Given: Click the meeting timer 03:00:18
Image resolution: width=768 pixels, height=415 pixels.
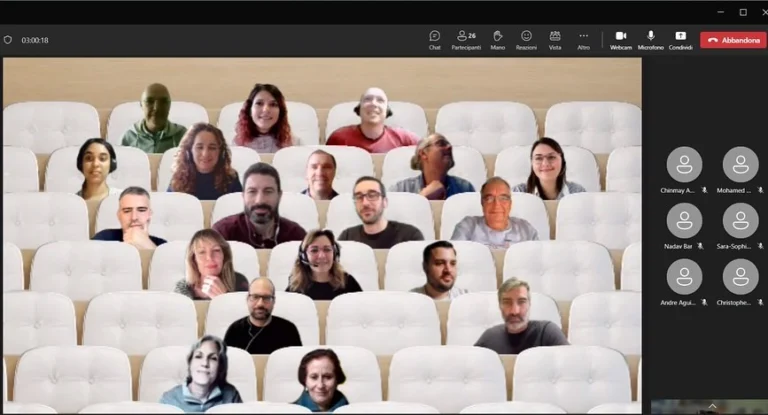Looking at the screenshot, I should (35, 40).
